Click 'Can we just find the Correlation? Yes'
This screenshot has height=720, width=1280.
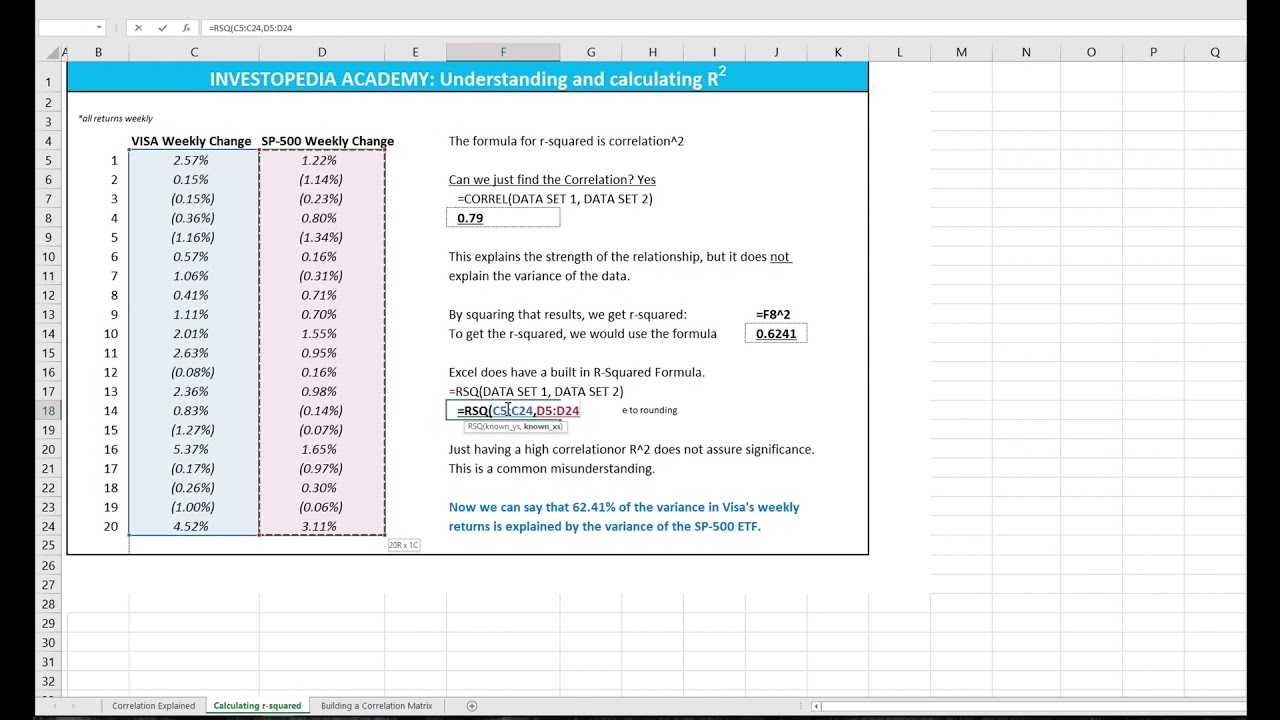click(552, 180)
